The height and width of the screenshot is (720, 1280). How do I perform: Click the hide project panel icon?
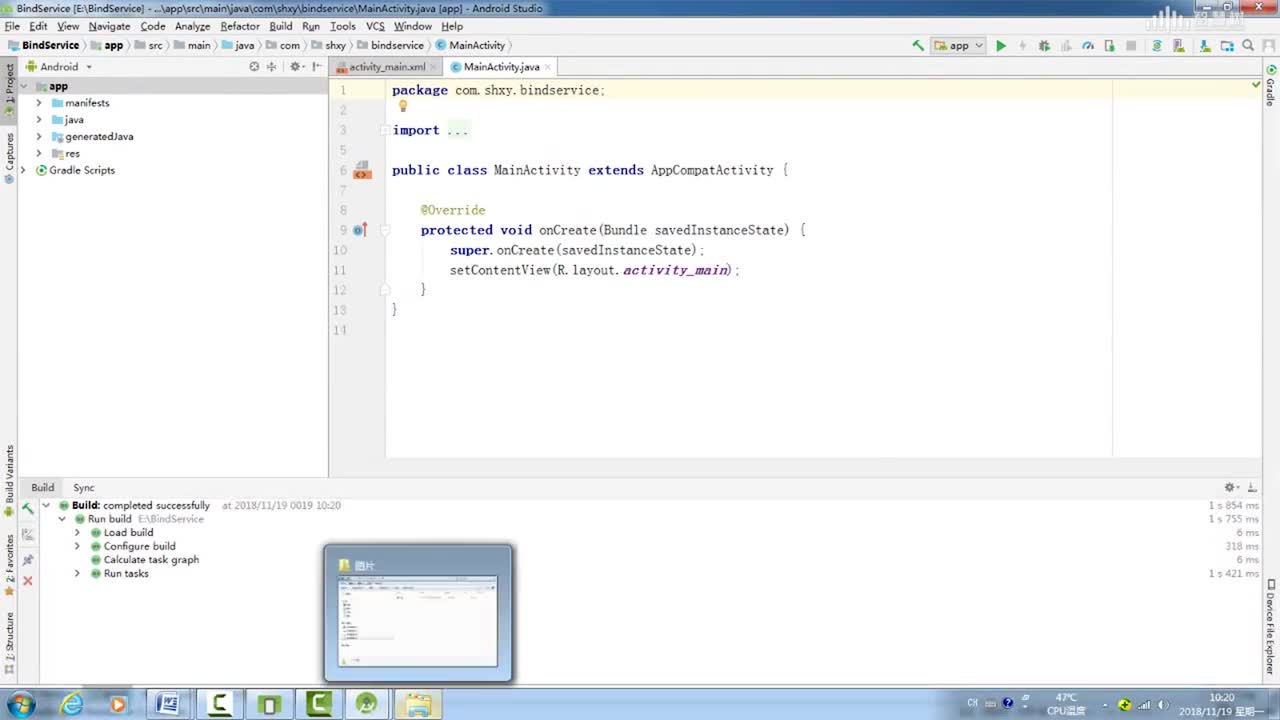(x=317, y=67)
